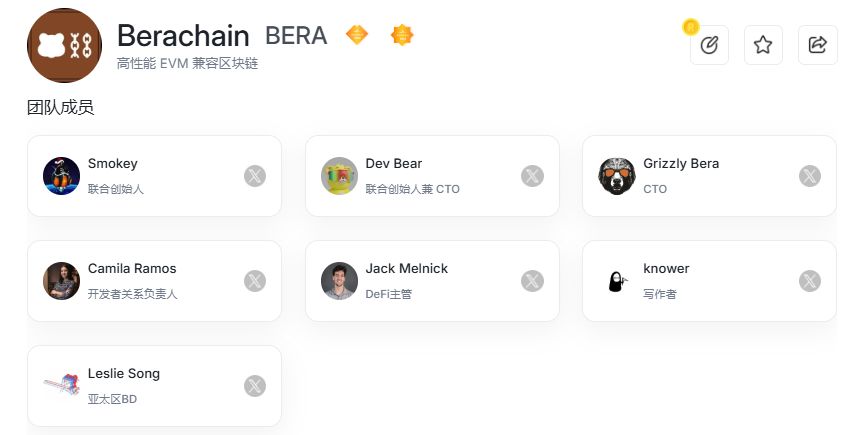850x435 pixels.
Task: Favorite Berachain with the star icon
Action: click(x=763, y=45)
